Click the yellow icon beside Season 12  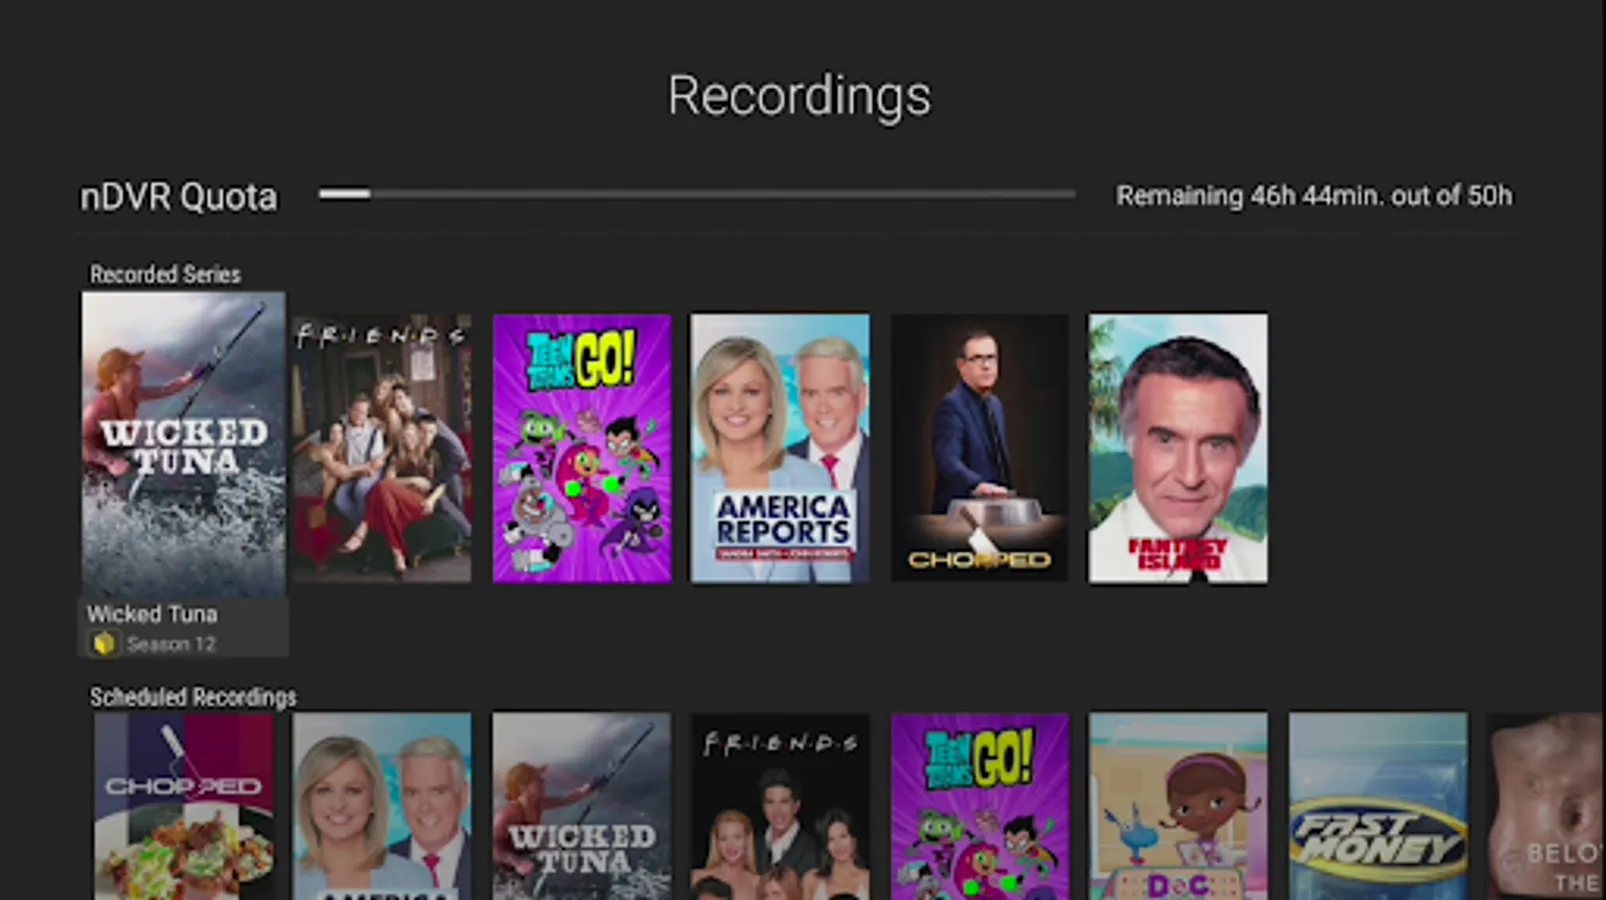(x=104, y=644)
